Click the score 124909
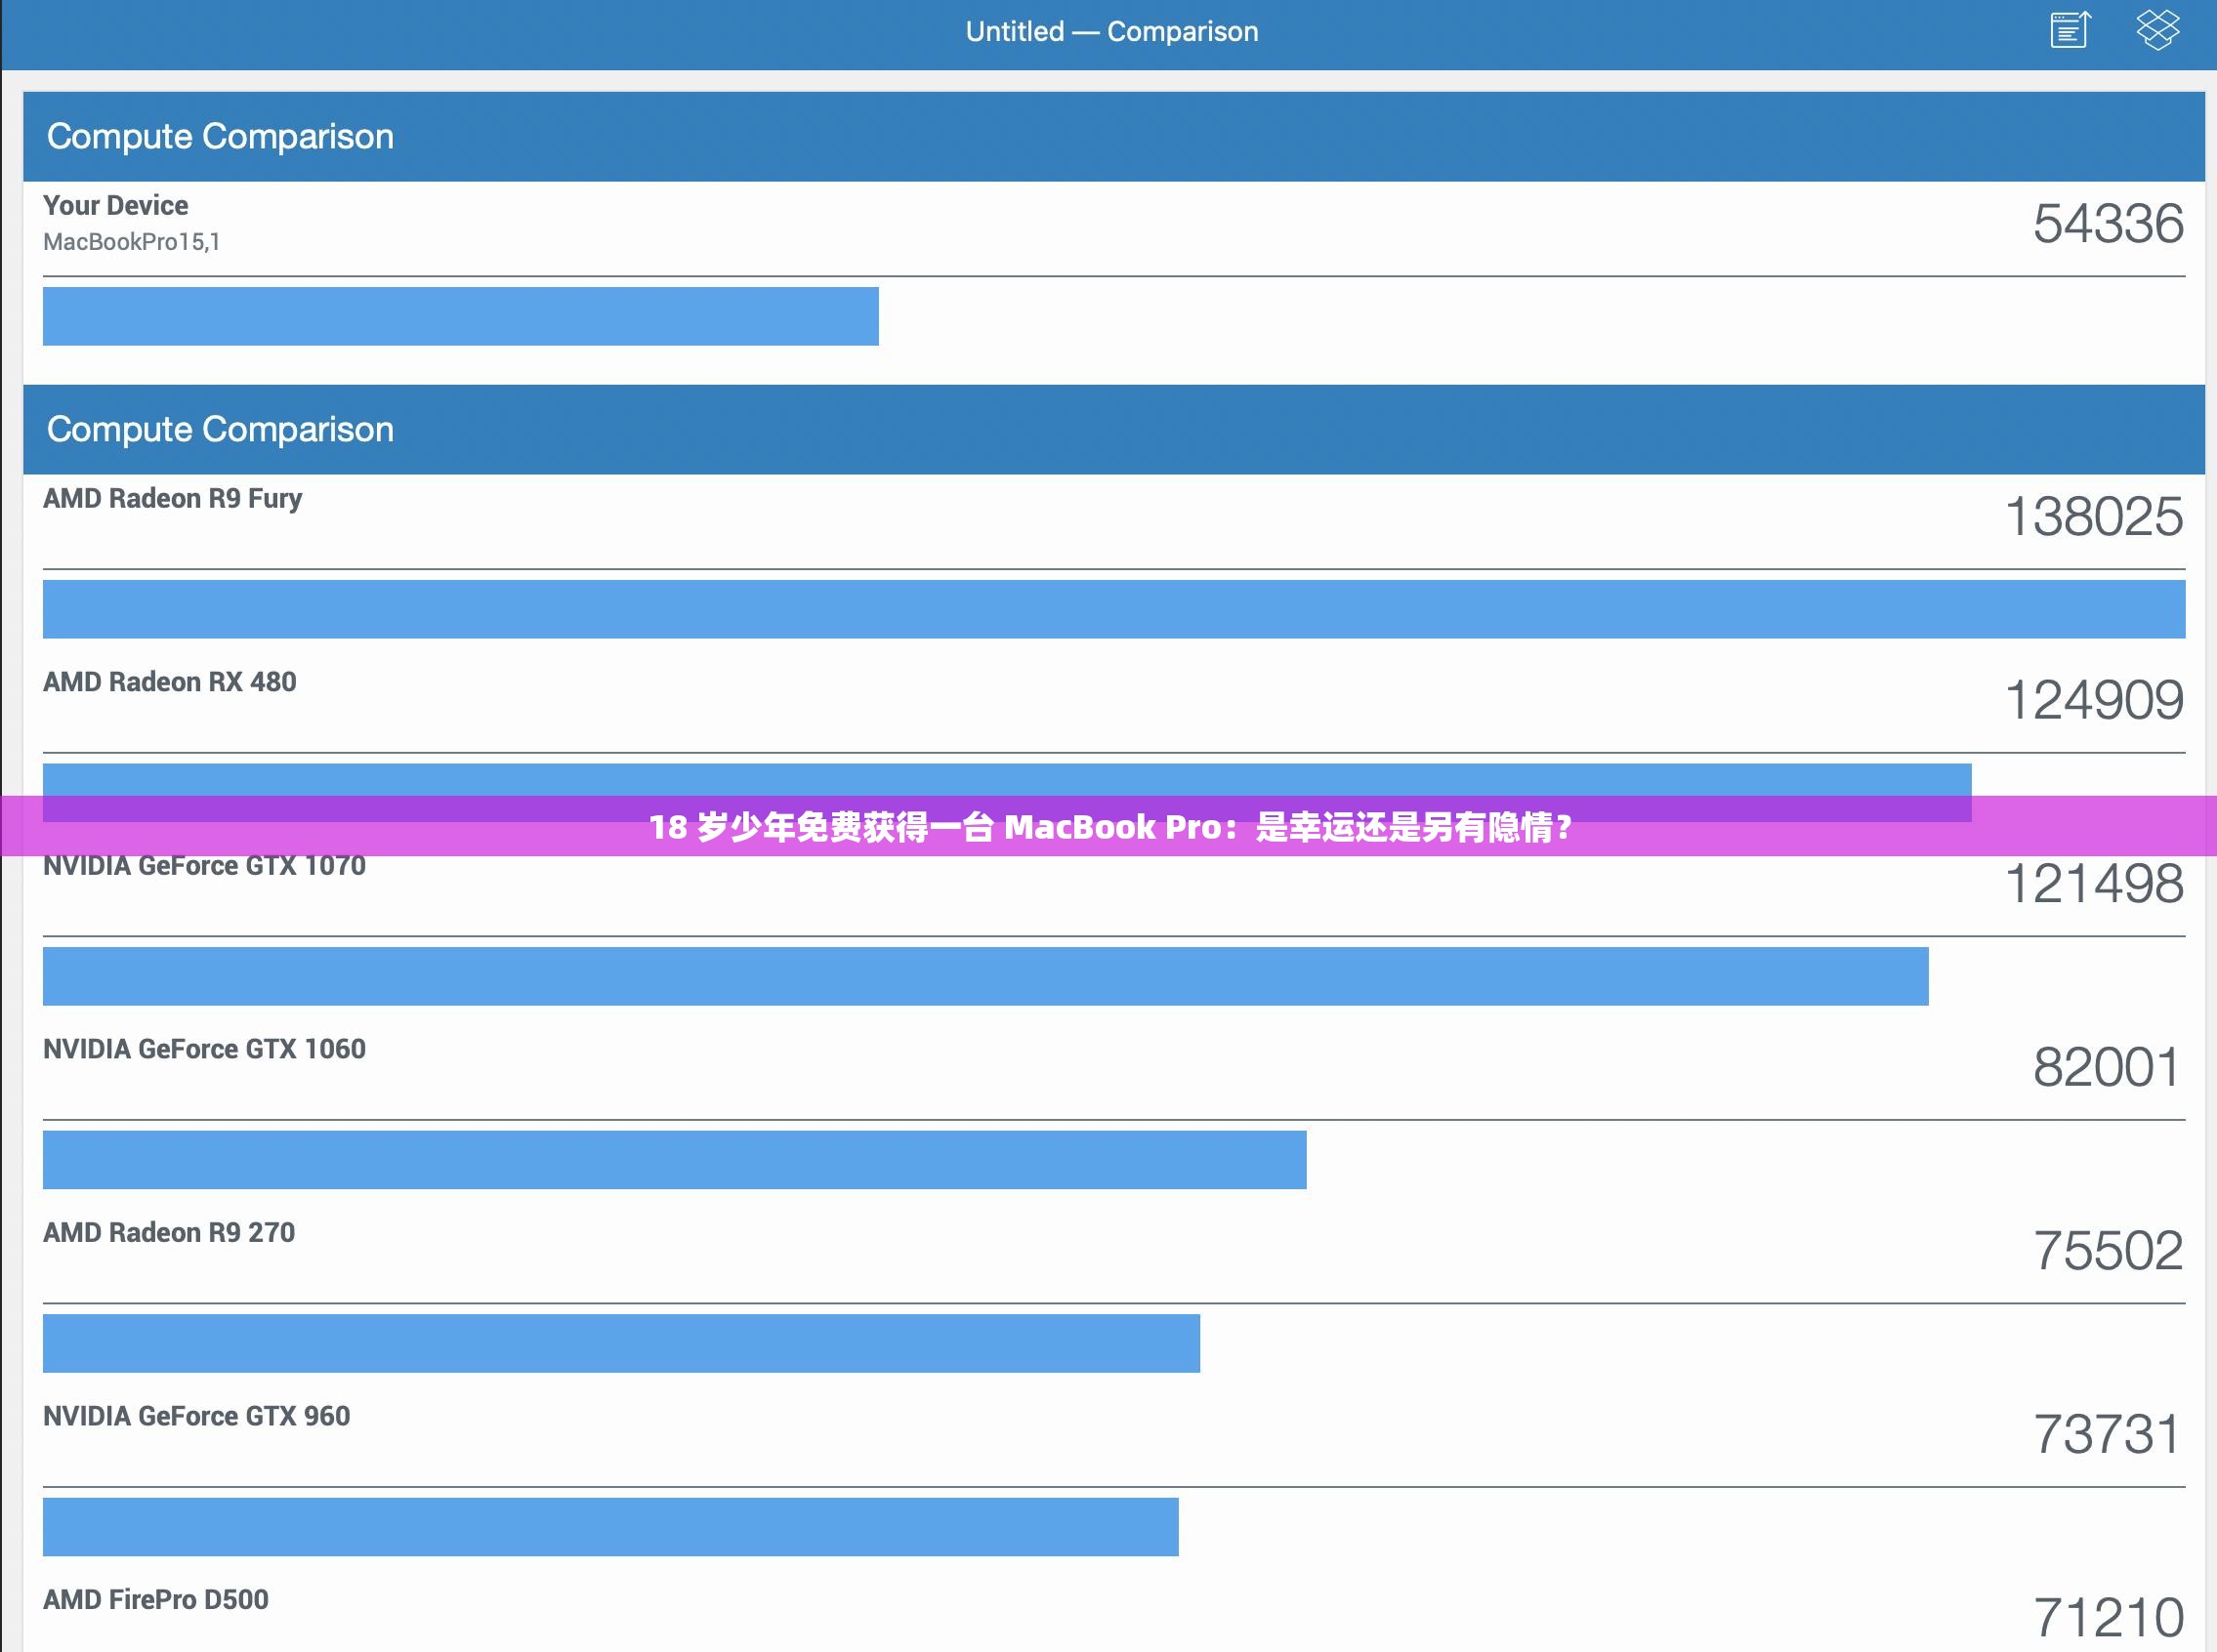Image resolution: width=2217 pixels, height=1652 pixels. pyautogui.click(x=2094, y=700)
